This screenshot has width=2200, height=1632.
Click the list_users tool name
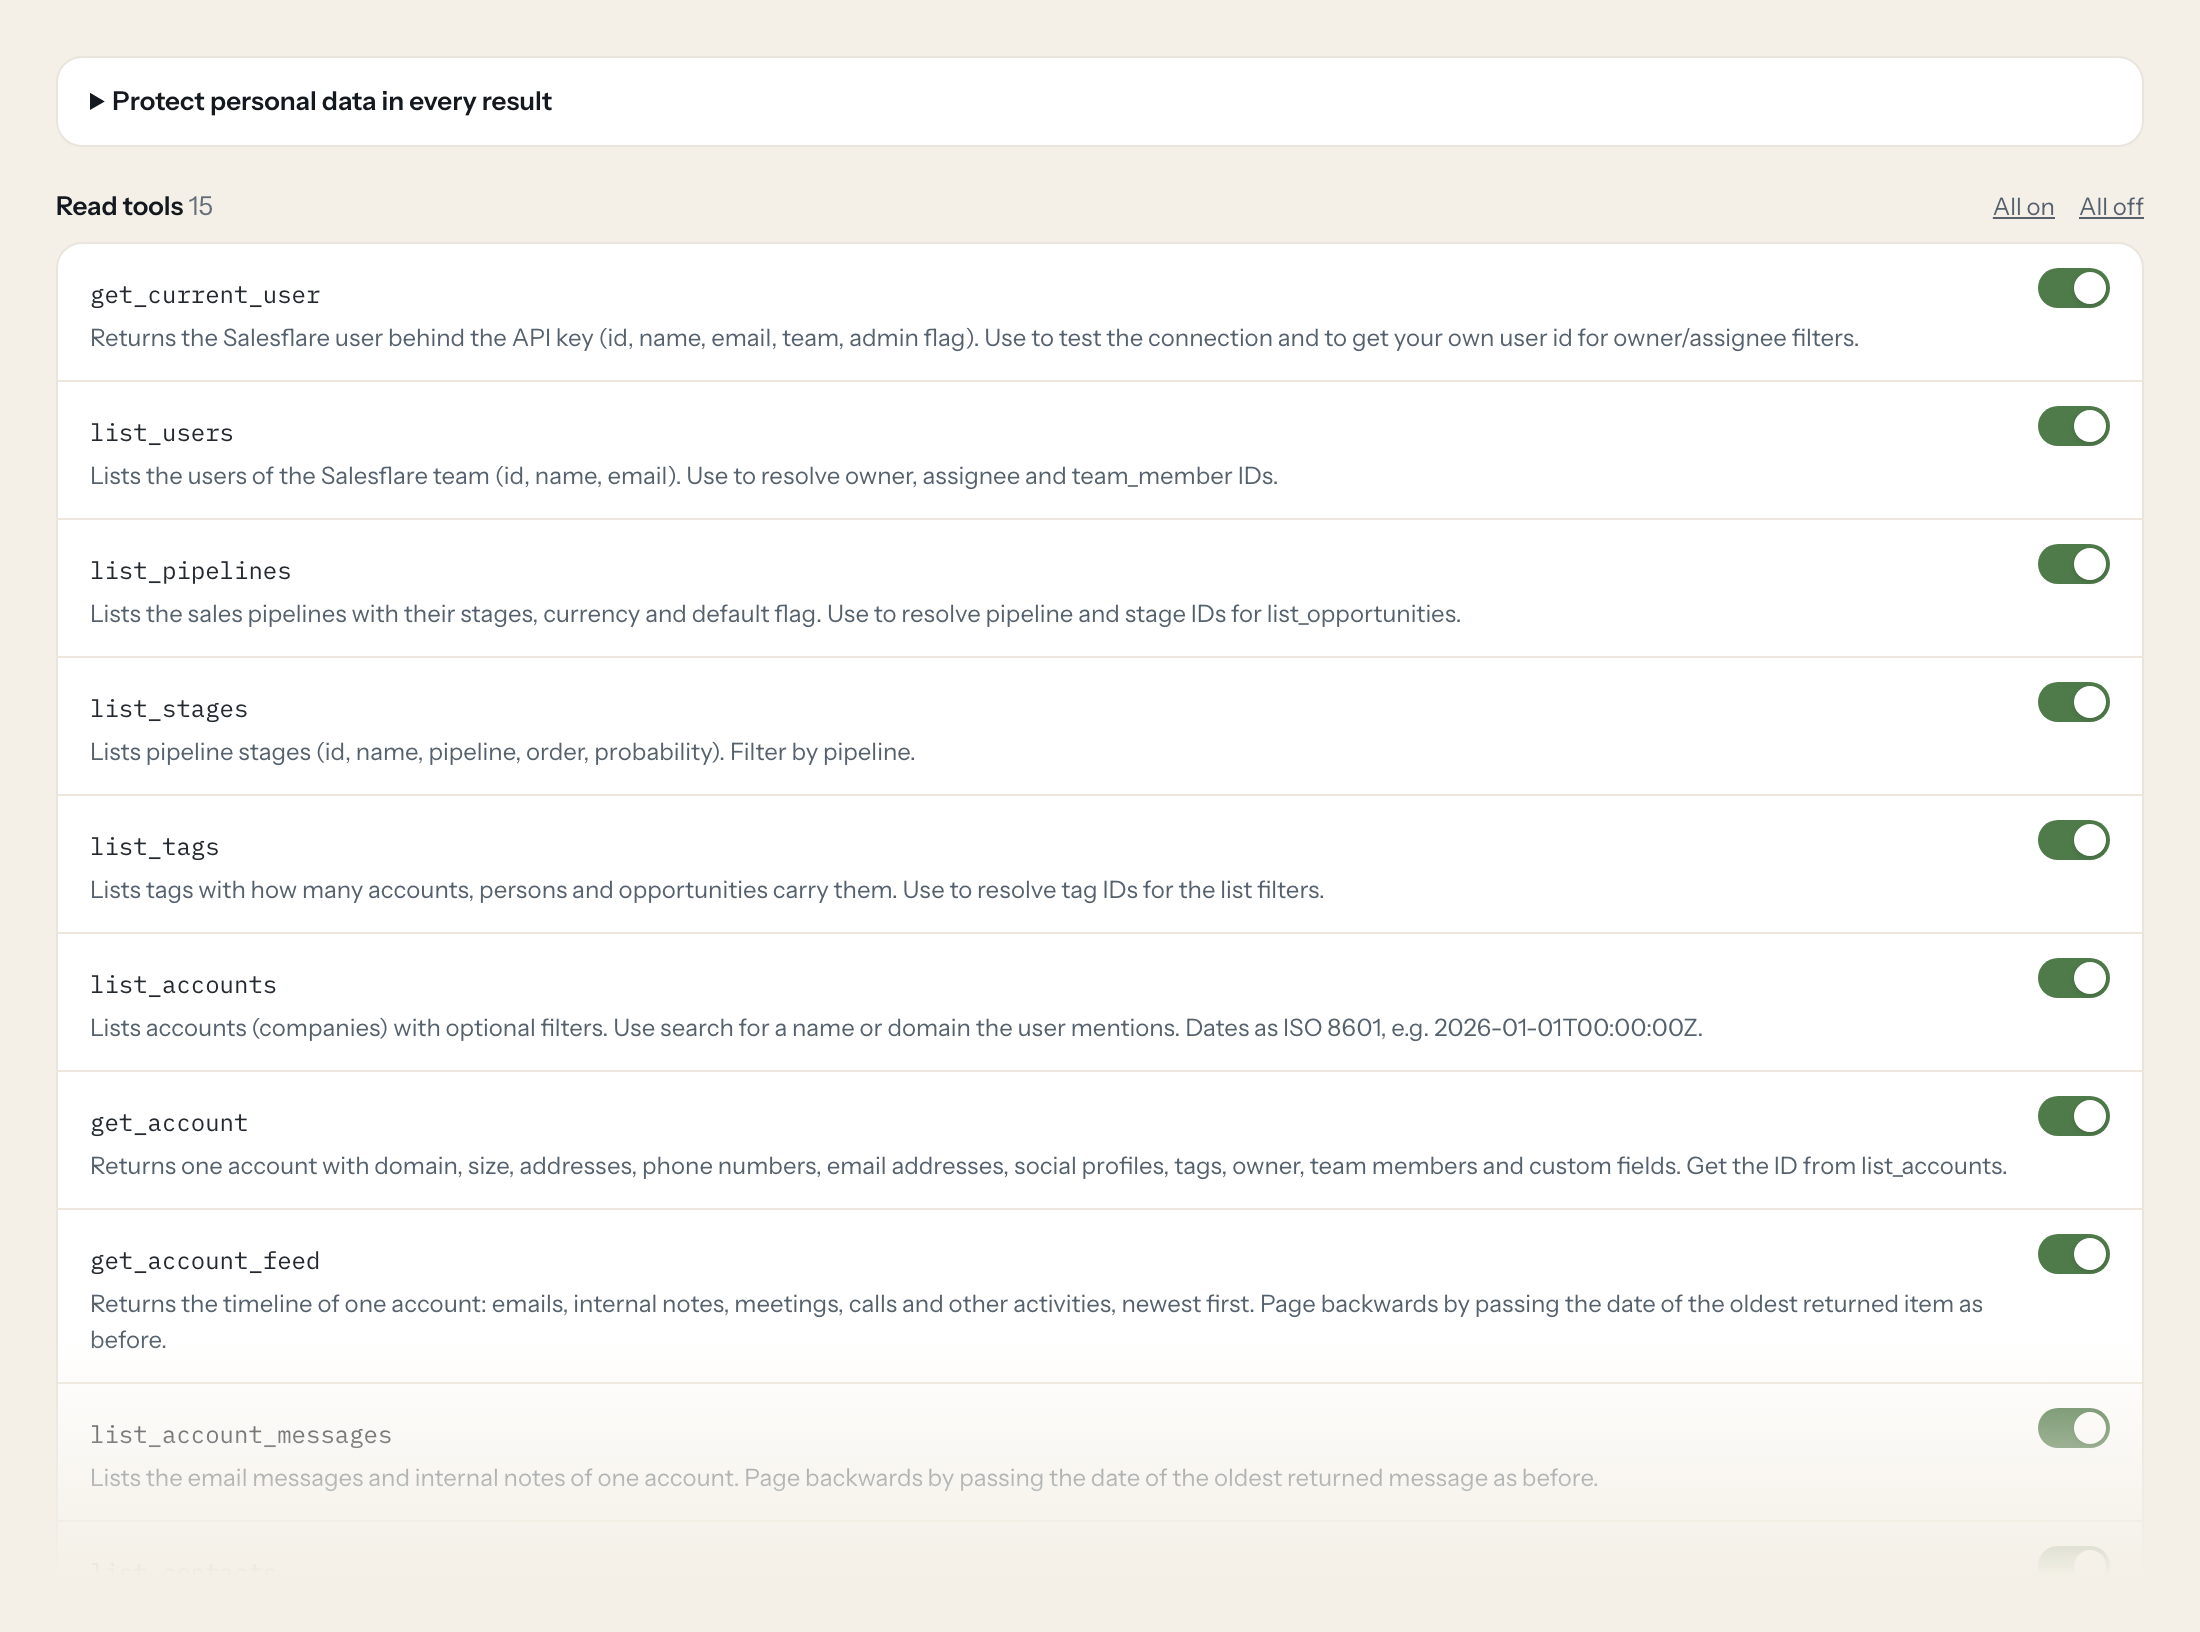pyautogui.click(x=162, y=433)
